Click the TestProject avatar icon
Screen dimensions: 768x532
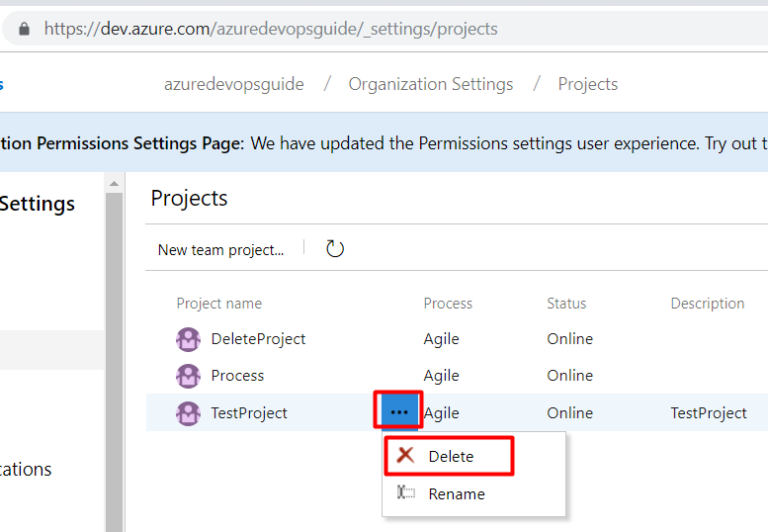[188, 413]
